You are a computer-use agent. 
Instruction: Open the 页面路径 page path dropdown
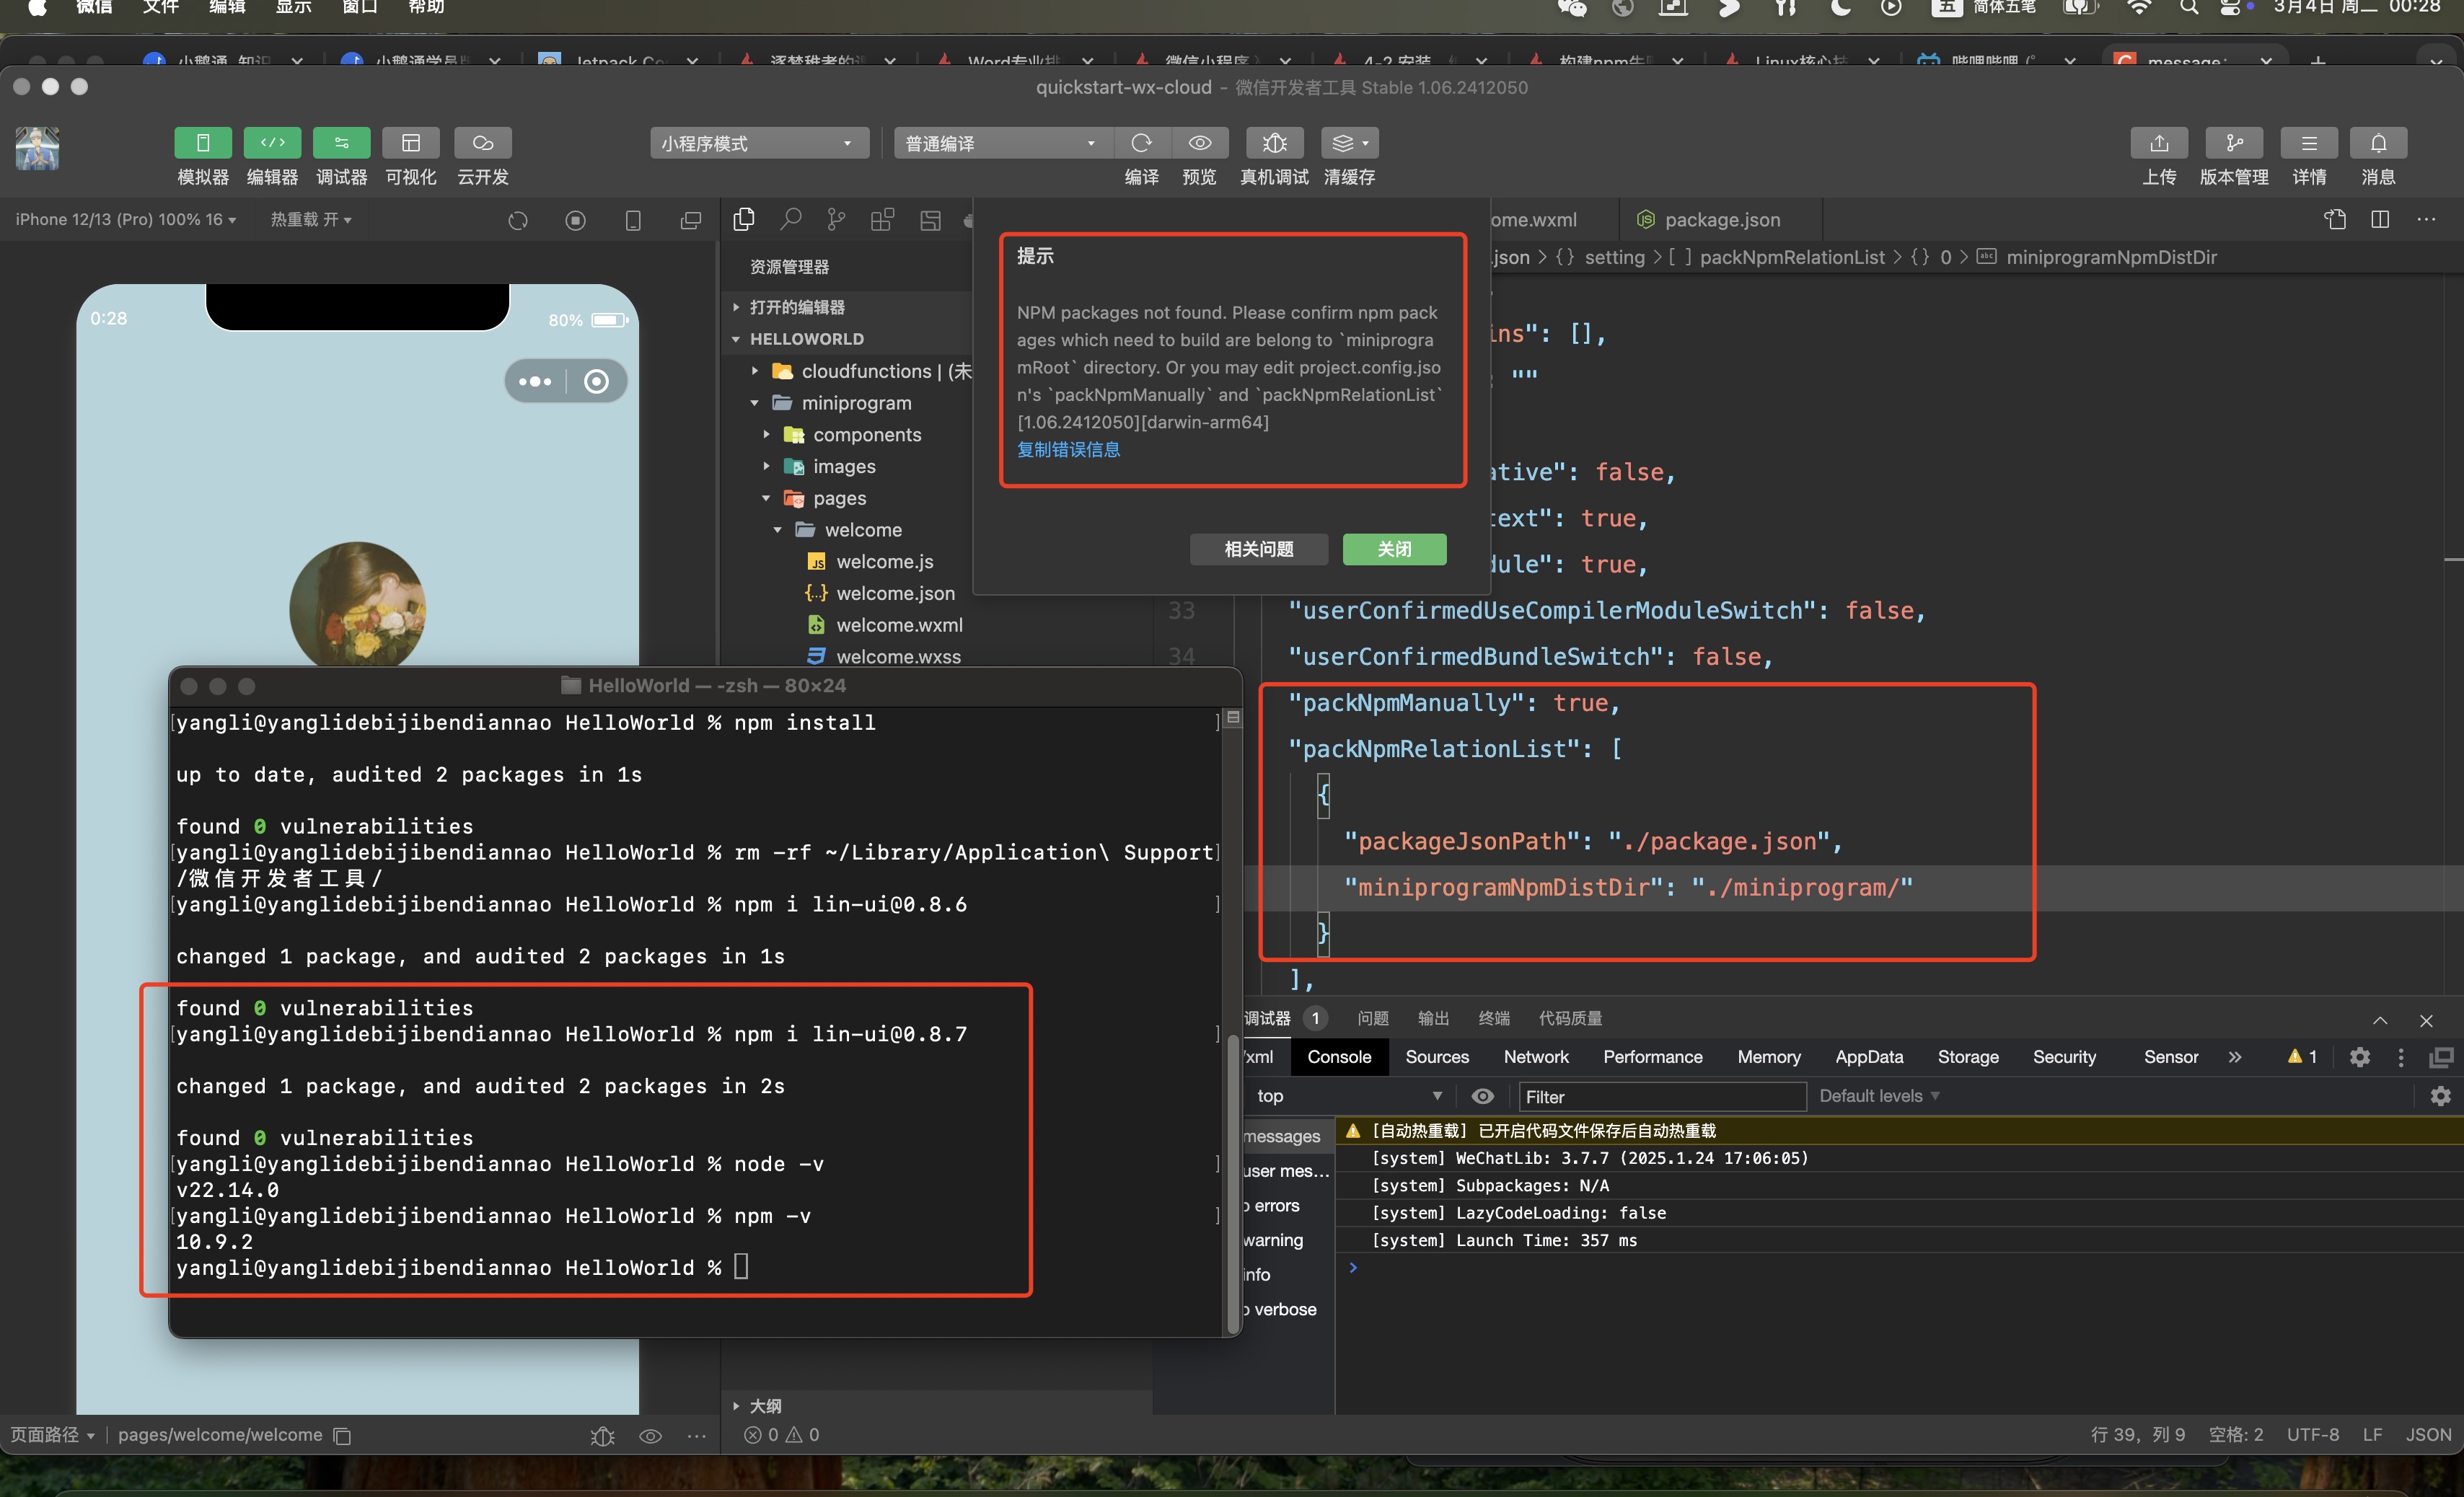[53, 1435]
